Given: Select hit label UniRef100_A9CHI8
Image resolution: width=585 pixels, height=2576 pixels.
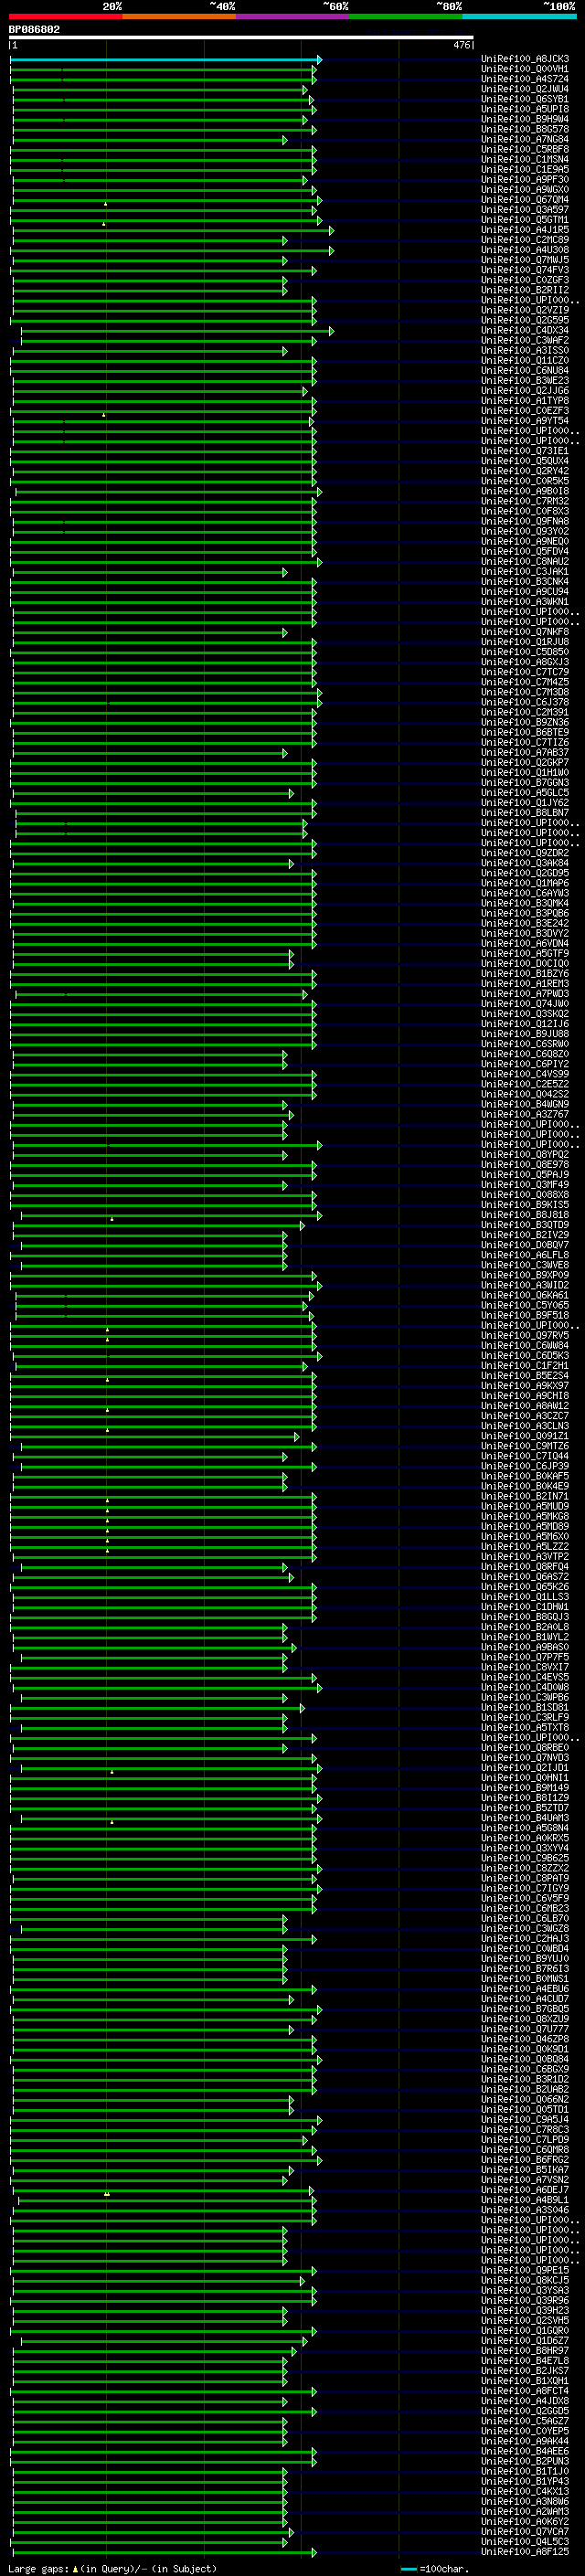Looking at the screenshot, I should click(525, 1396).
